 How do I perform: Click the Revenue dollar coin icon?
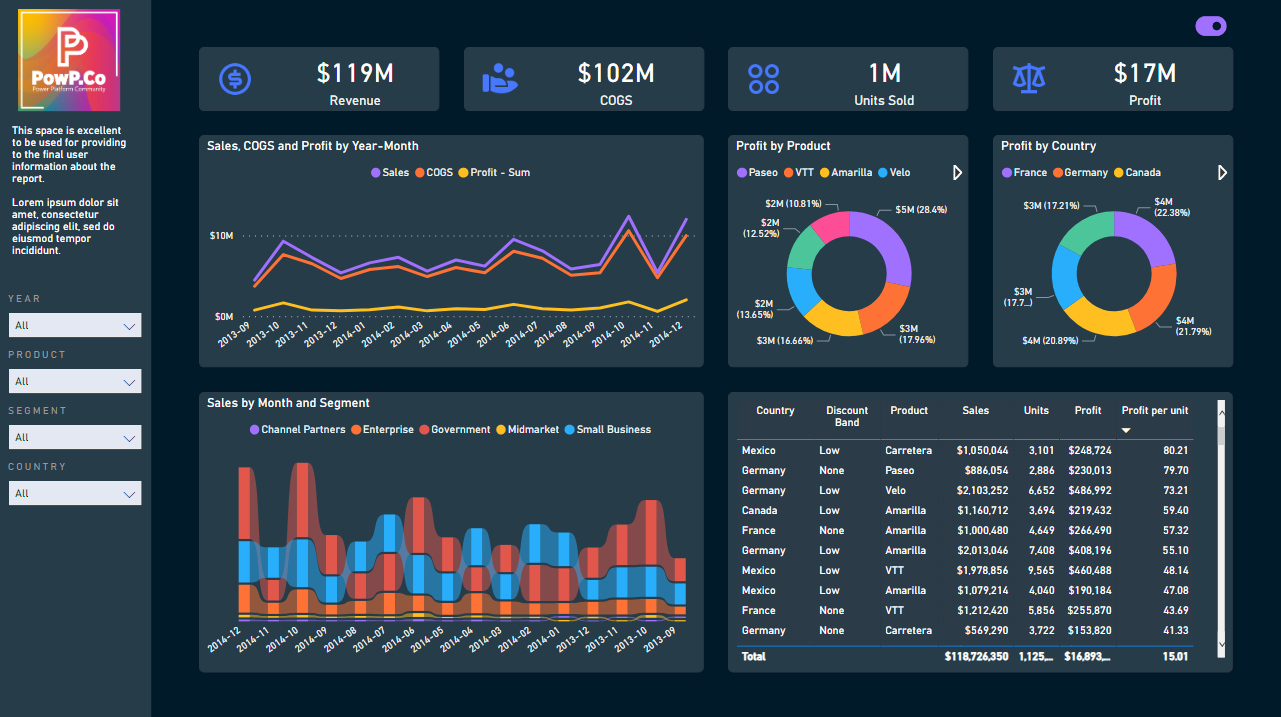tap(234, 78)
